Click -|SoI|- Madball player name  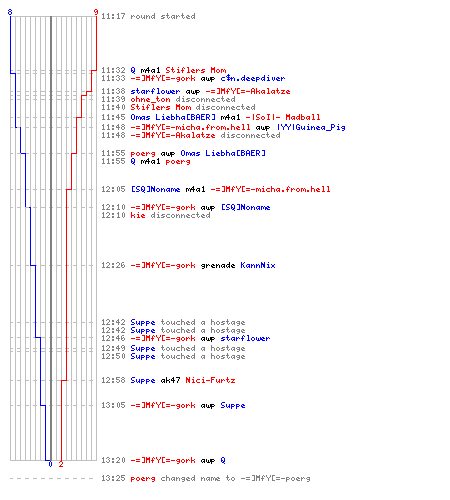click(283, 117)
